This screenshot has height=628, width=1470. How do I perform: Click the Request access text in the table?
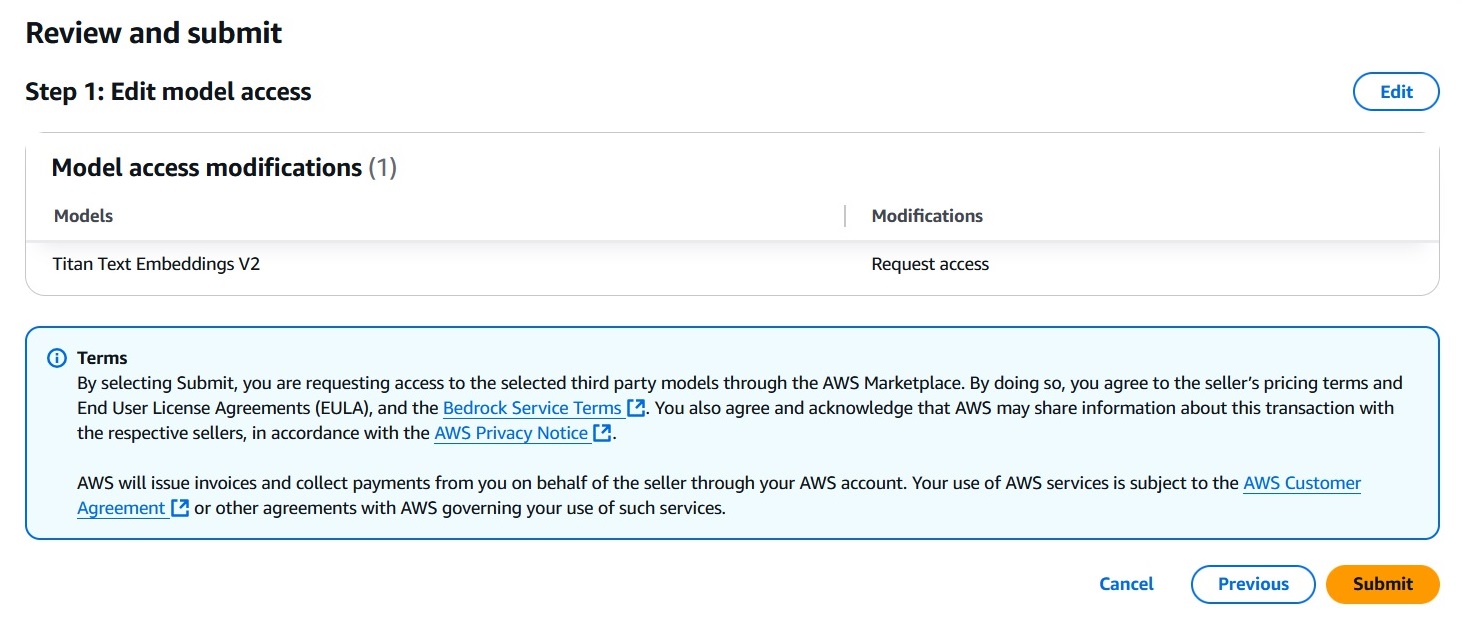(x=929, y=263)
